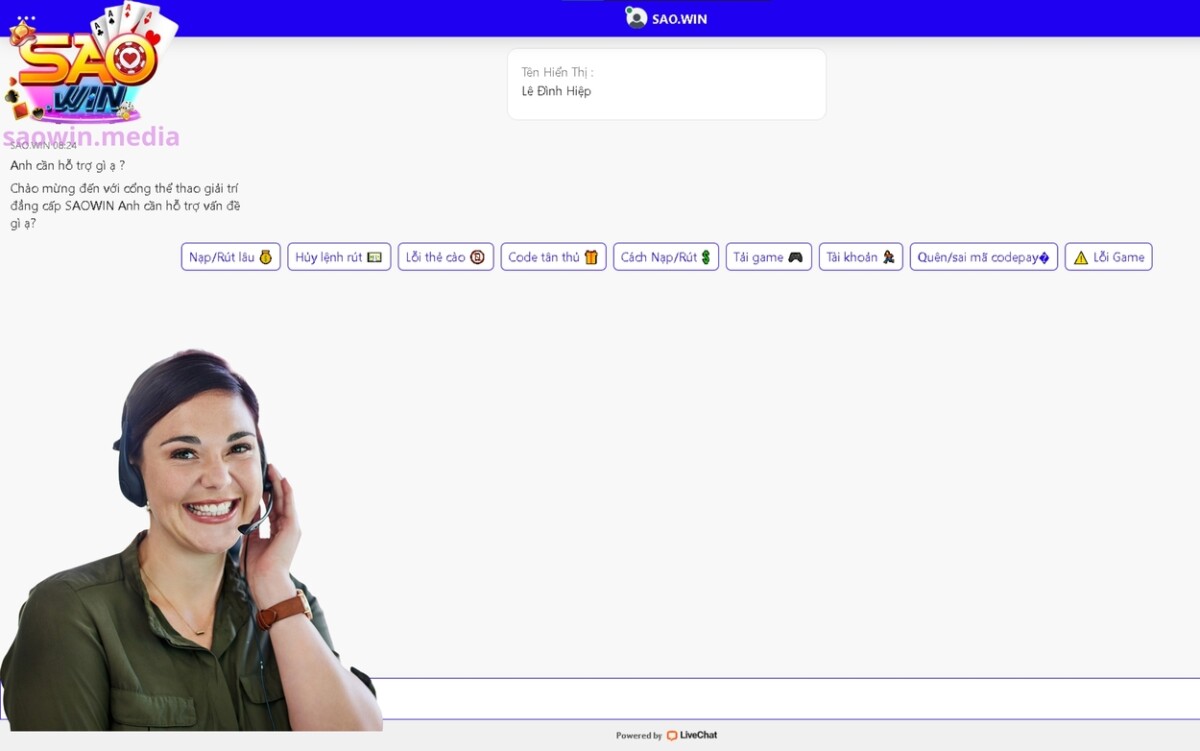
Task: Click the gift box icon on Code tân thủ
Action: coord(592,257)
